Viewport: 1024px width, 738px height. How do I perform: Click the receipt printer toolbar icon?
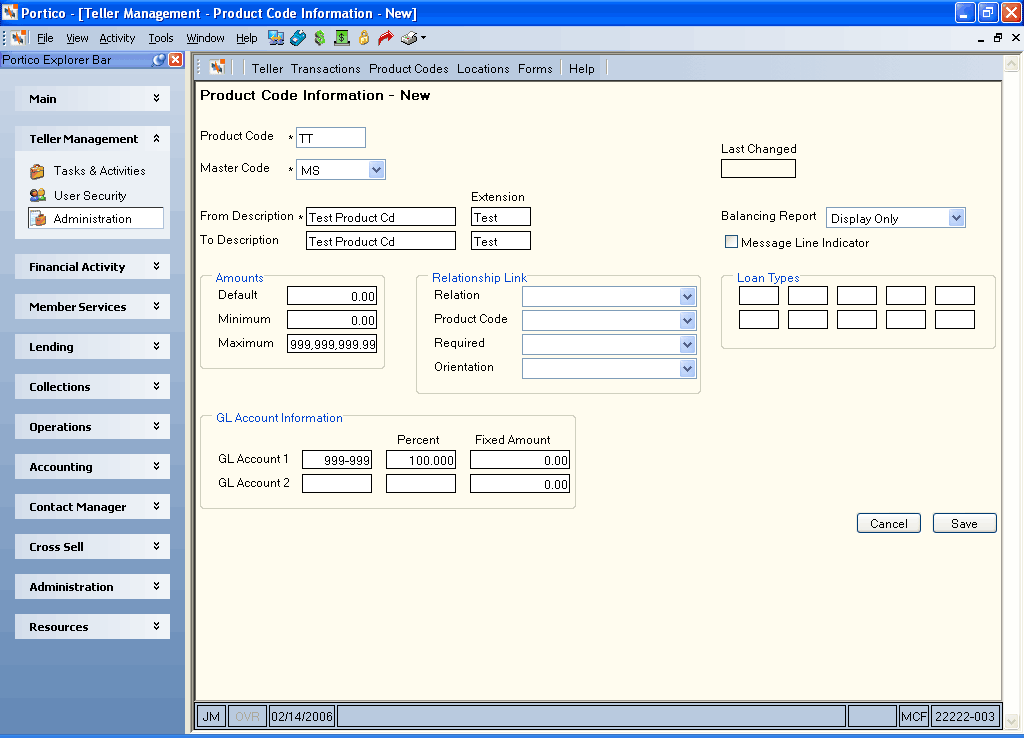(x=409, y=38)
